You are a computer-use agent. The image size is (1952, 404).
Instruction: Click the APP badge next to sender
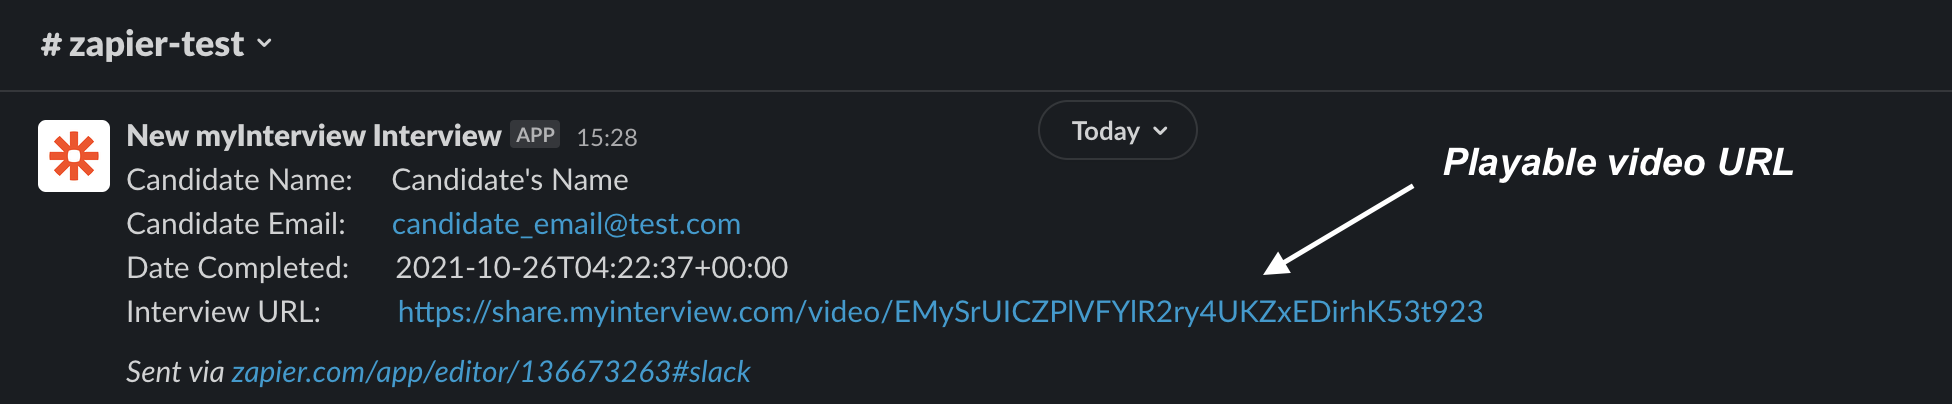(x=535, y=135)
